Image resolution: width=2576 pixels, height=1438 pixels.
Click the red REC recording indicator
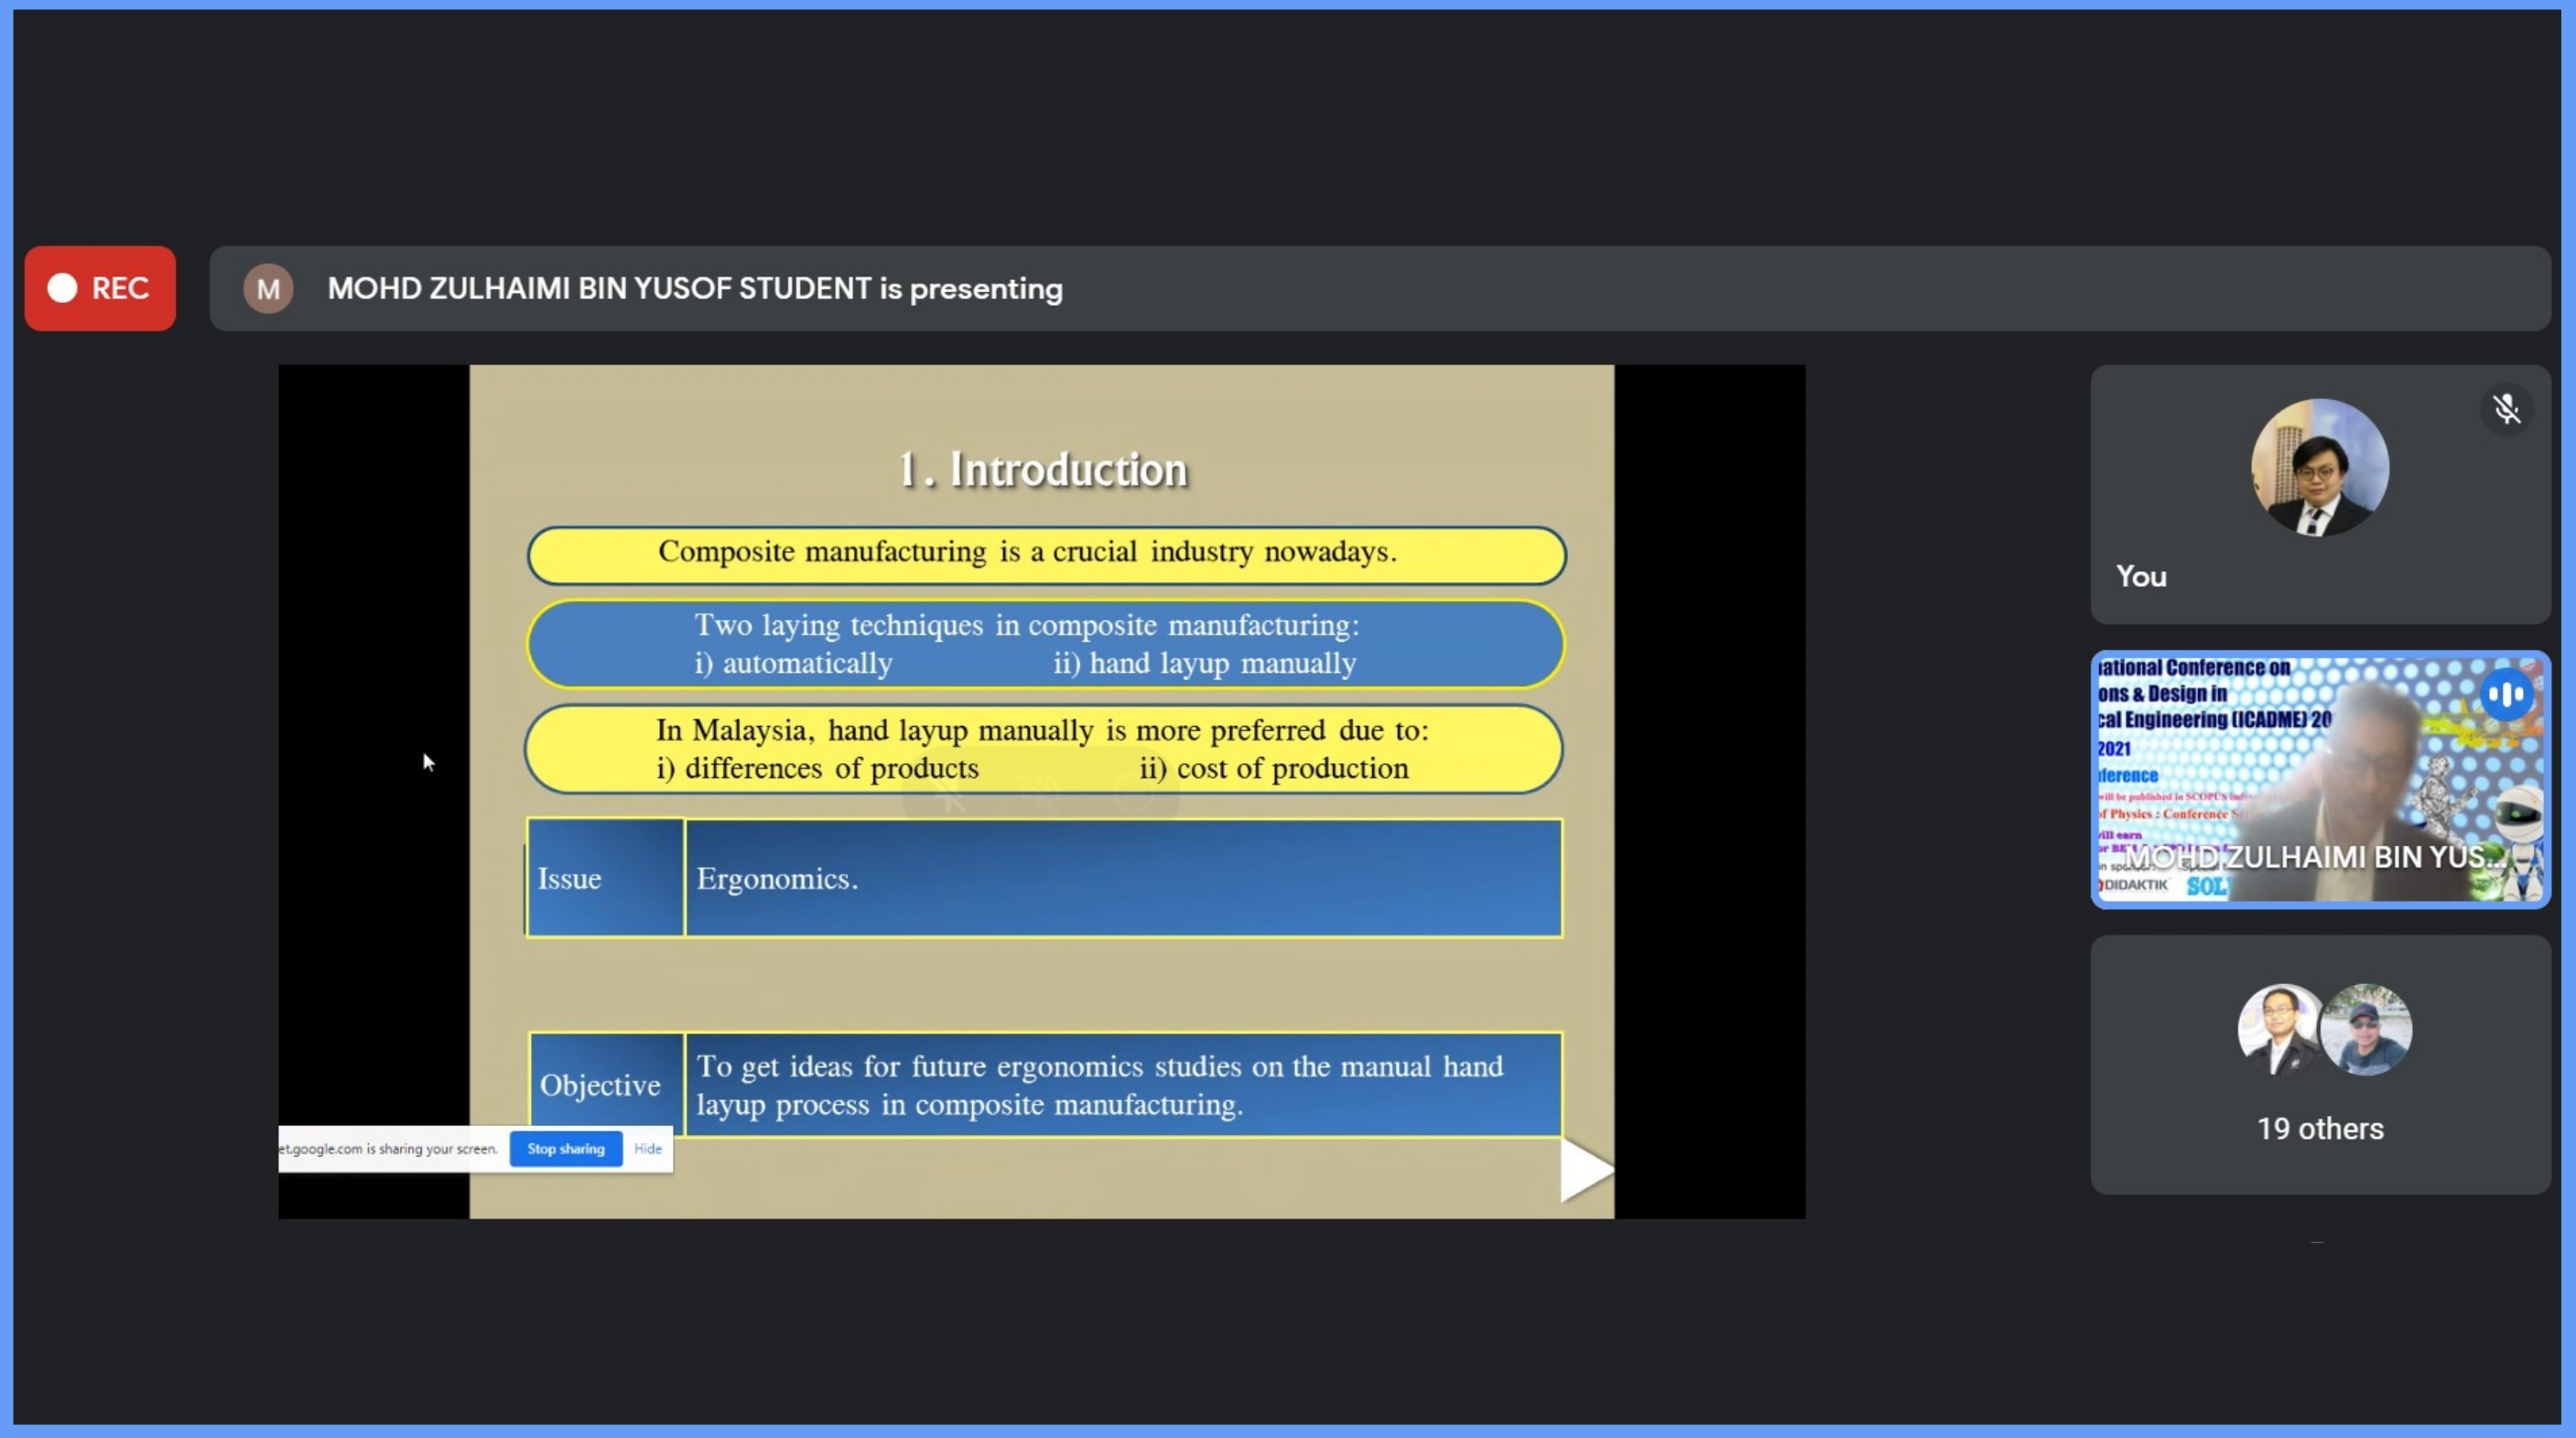tap(100, 288)
